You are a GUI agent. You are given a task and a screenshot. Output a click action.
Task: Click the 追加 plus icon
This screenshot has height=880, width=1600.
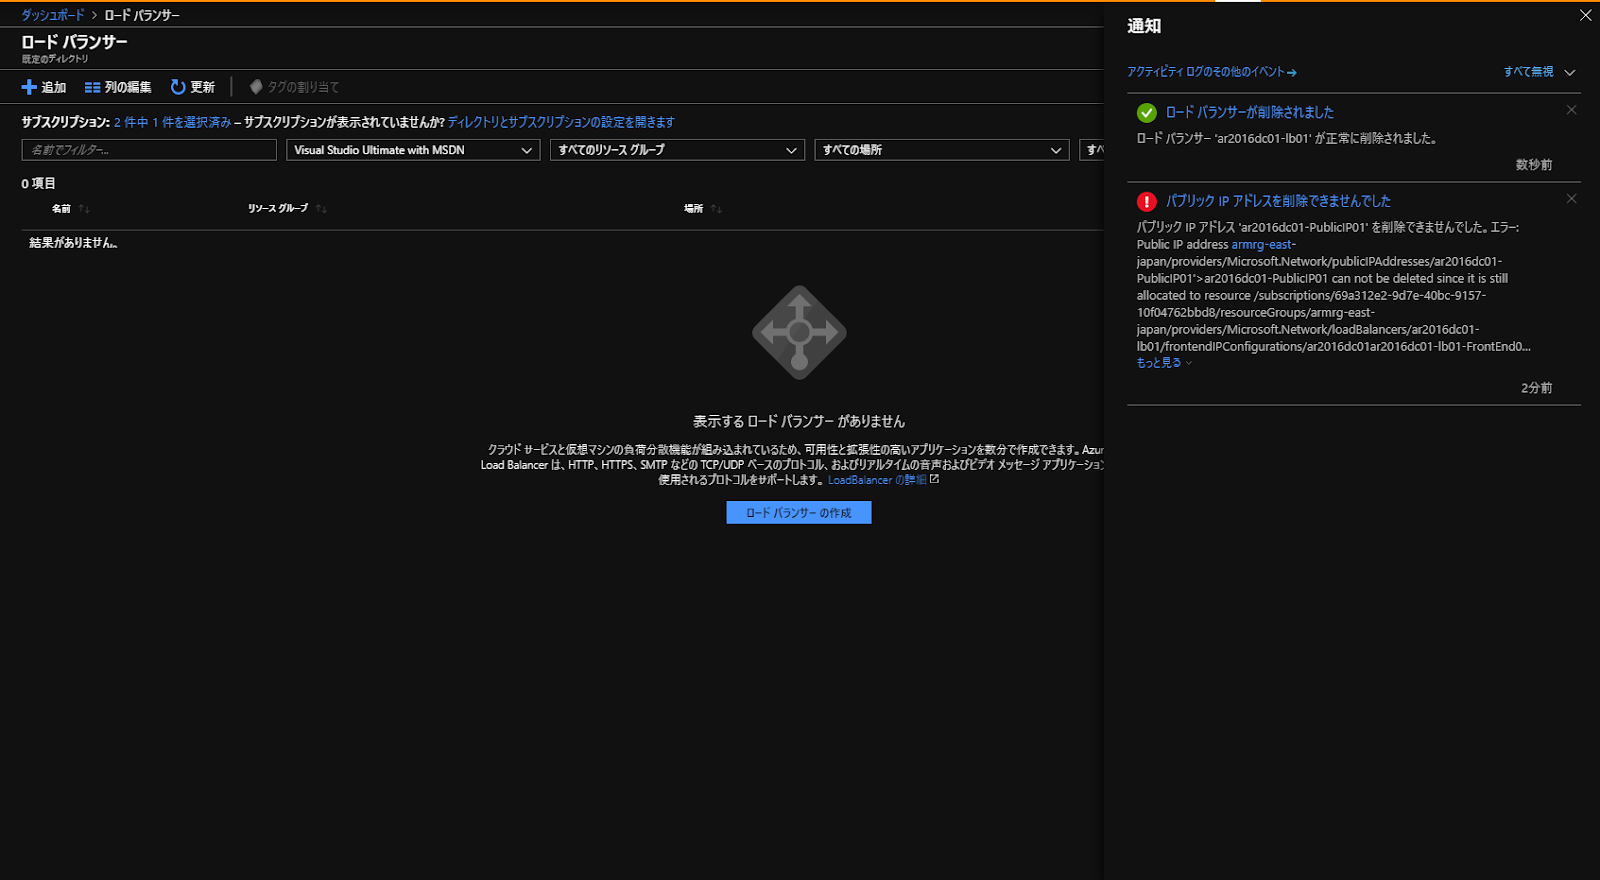pyautogui.click(x=29, y=87)
